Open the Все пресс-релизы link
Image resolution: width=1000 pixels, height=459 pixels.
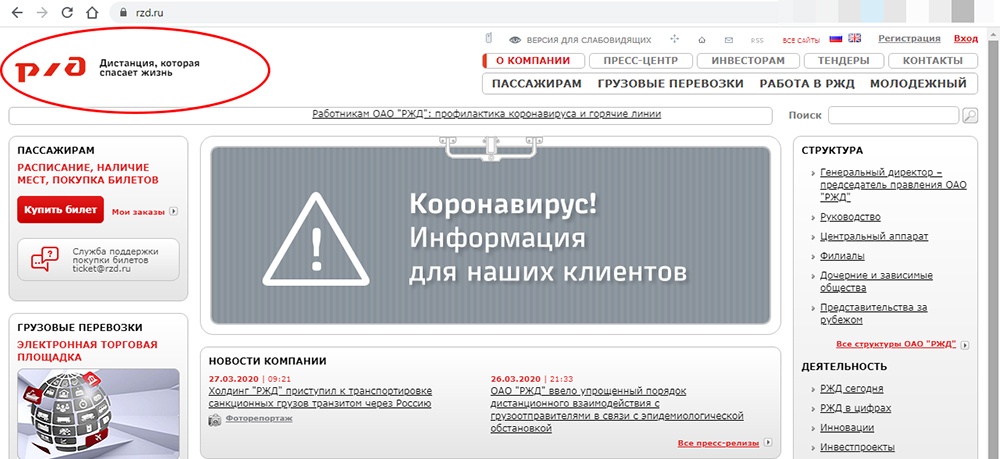[718, 442]
